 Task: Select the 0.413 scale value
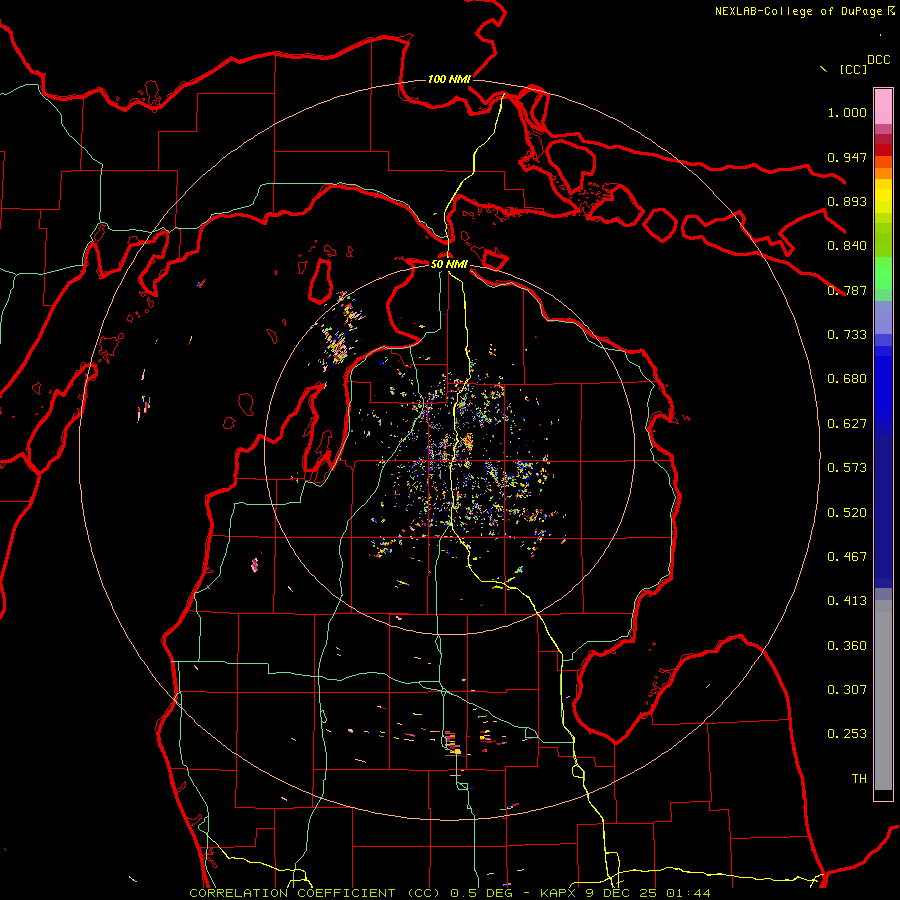(847, 601)
